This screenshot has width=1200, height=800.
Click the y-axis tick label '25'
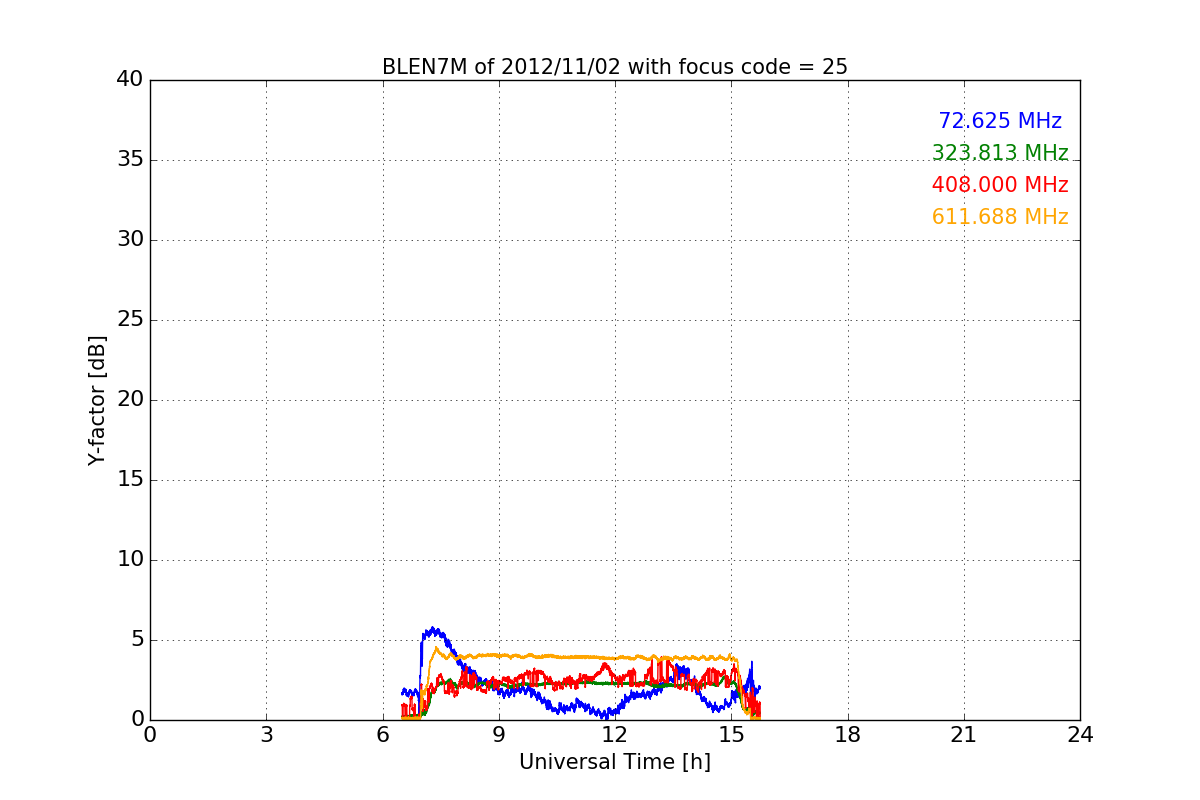130,320
